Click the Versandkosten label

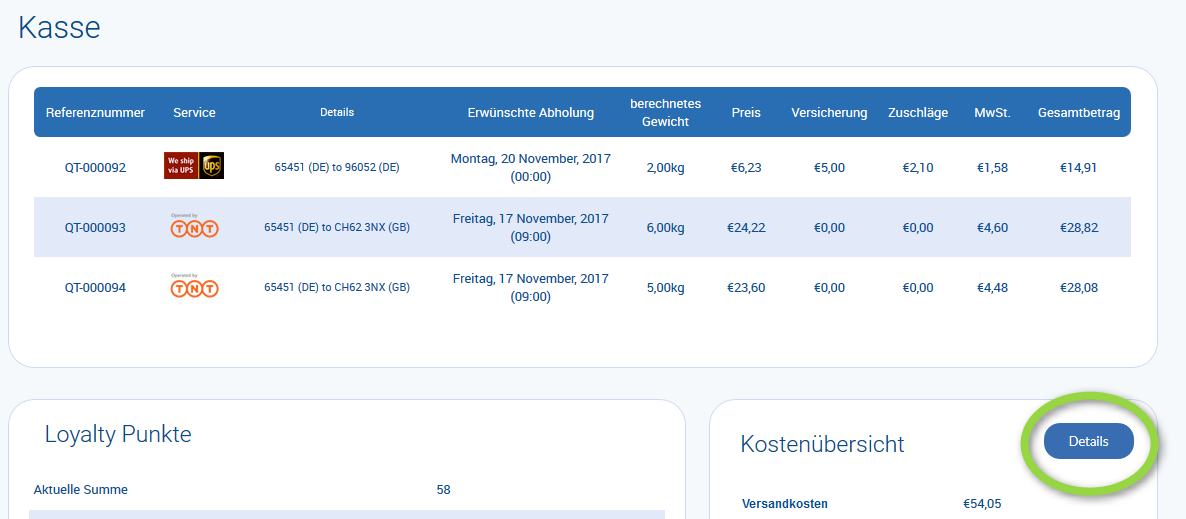tap(785, 503)
